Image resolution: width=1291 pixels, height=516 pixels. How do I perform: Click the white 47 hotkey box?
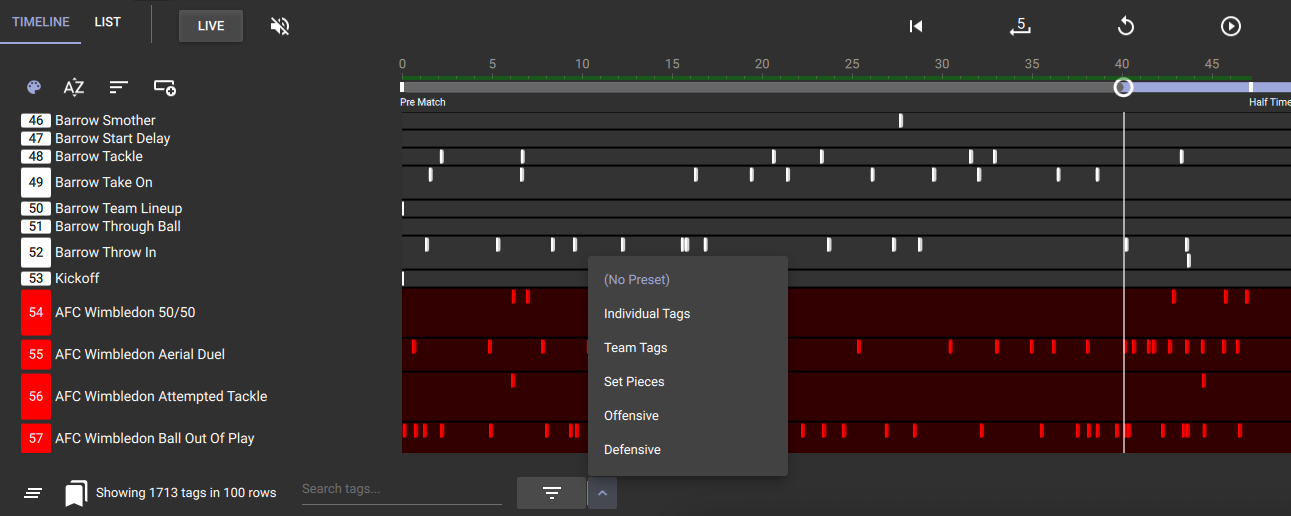[x=36, y=138]
